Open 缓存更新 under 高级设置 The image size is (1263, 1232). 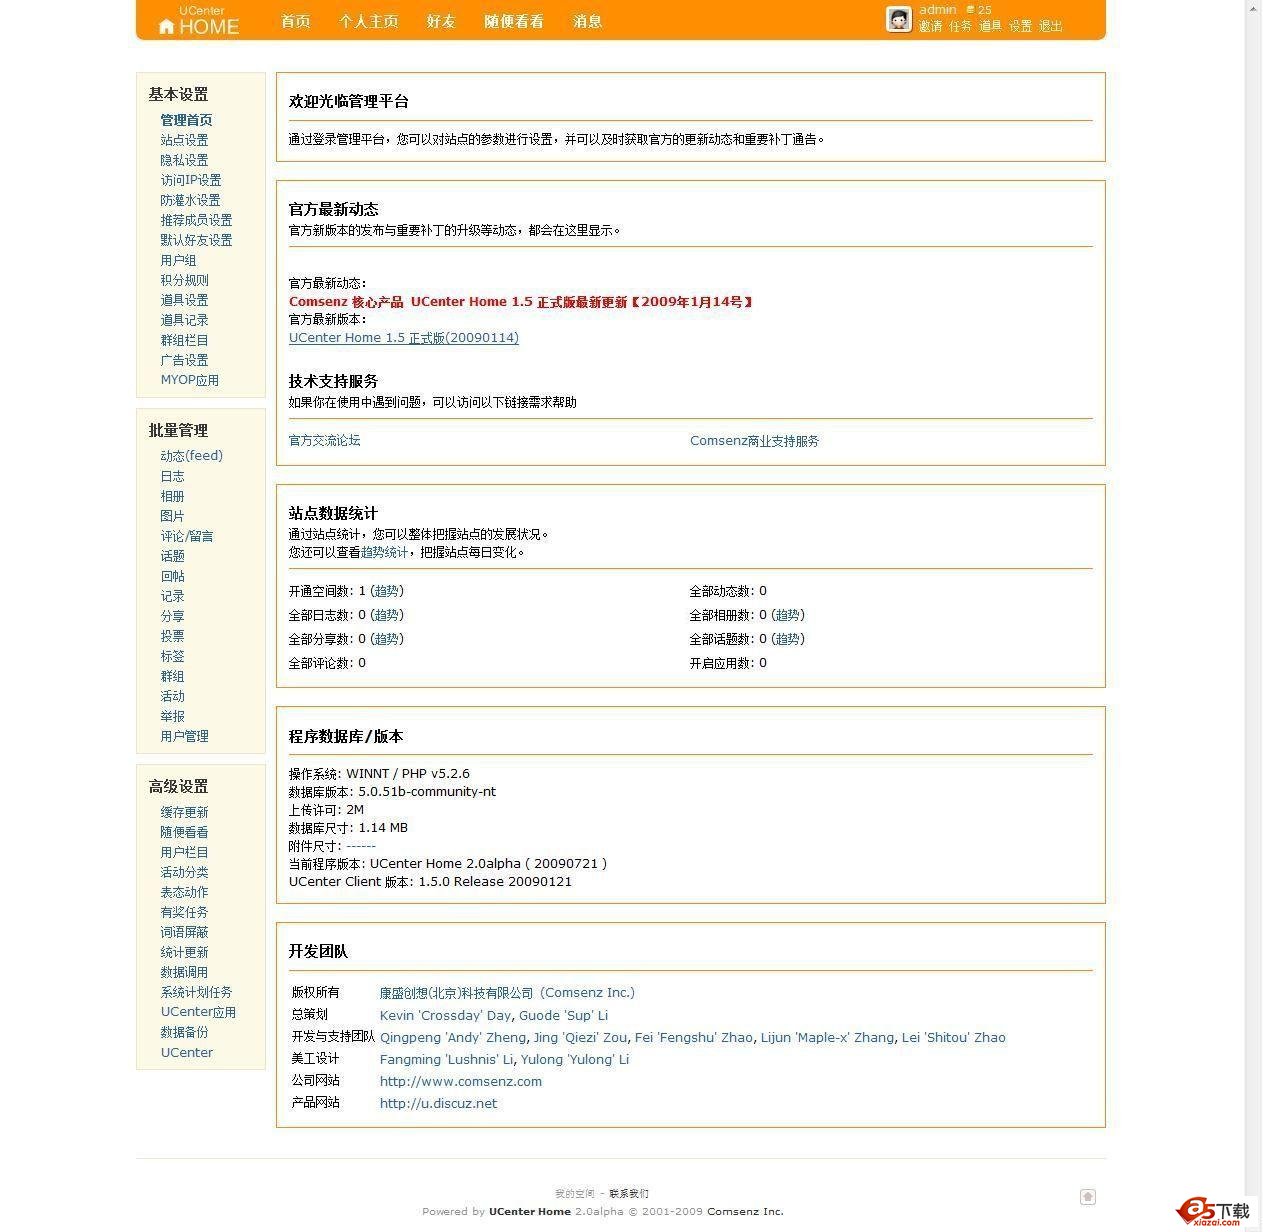coord(184,812)
